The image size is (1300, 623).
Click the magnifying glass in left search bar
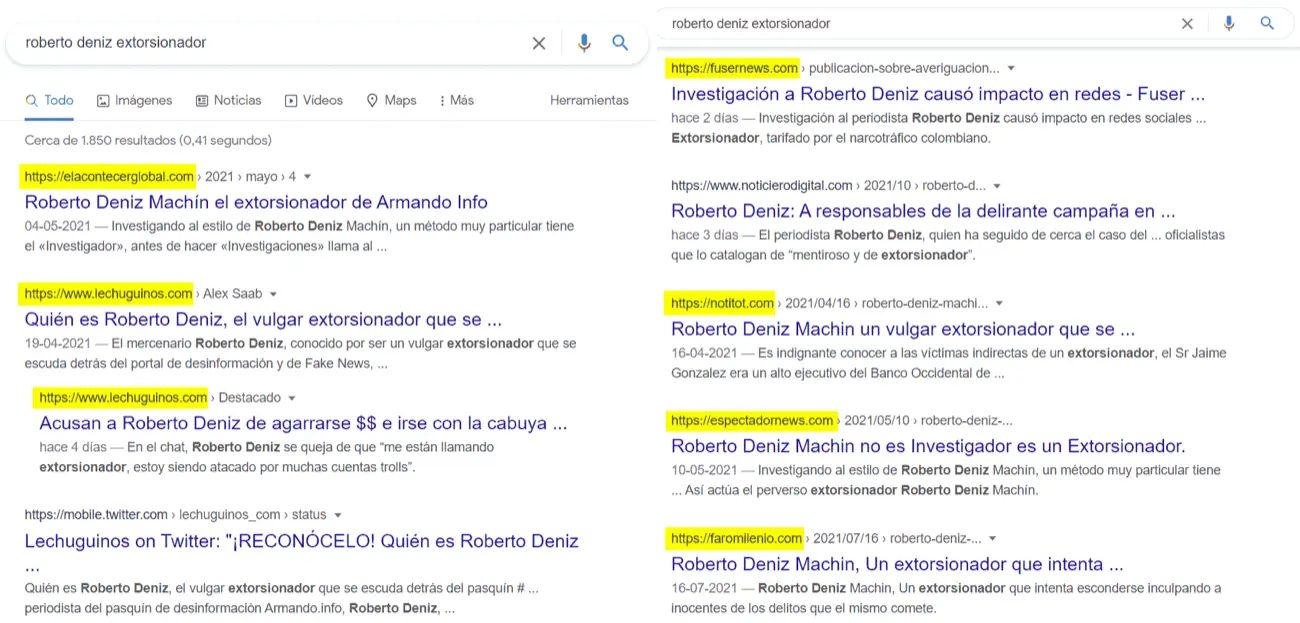(620, 43)
